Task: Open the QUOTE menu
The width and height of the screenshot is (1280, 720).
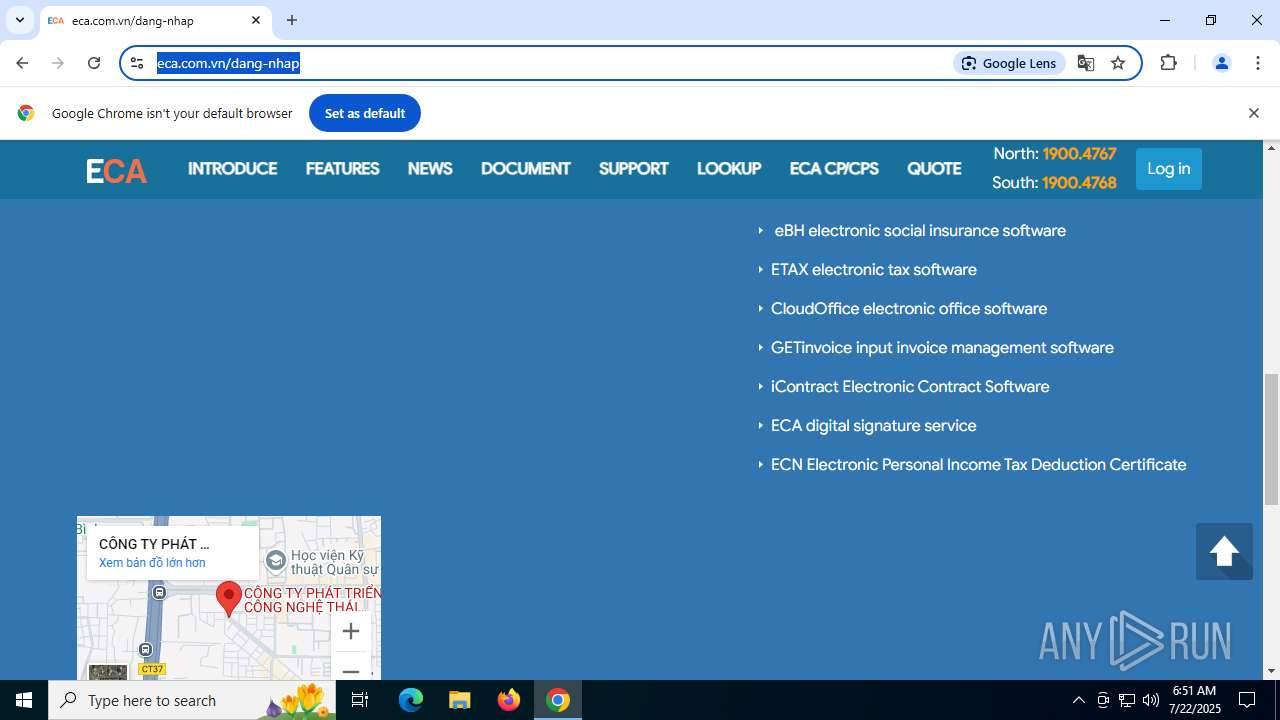Action: tap(934, 169)
